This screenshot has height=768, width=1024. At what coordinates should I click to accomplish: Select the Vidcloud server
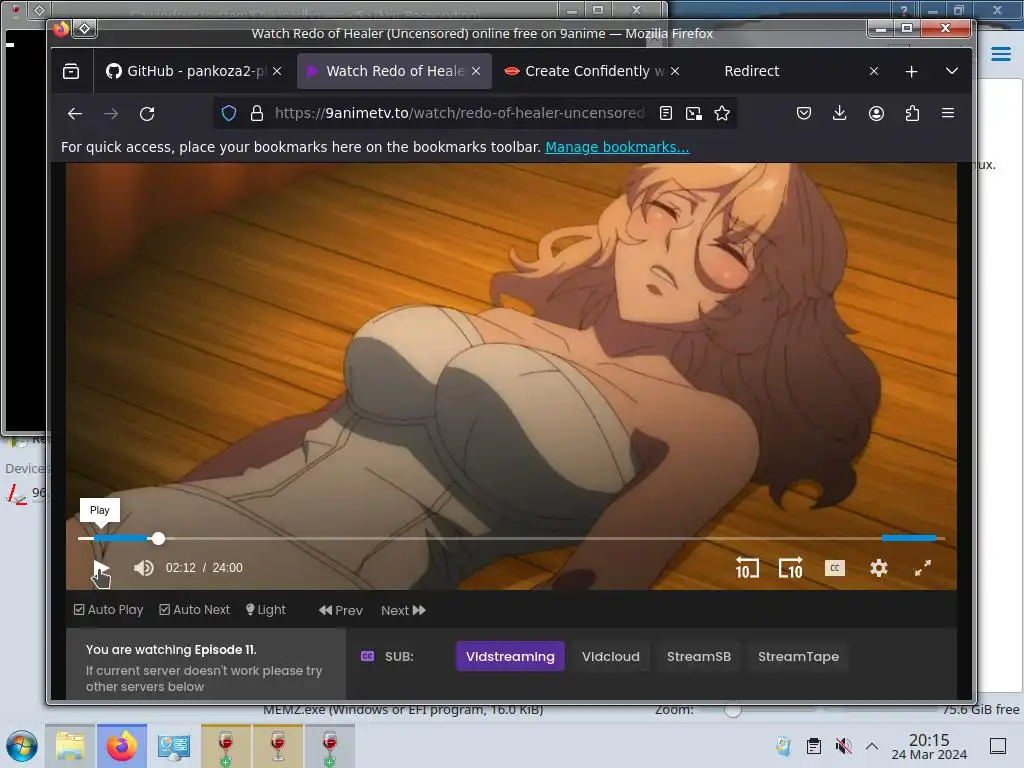pos(611,656)
